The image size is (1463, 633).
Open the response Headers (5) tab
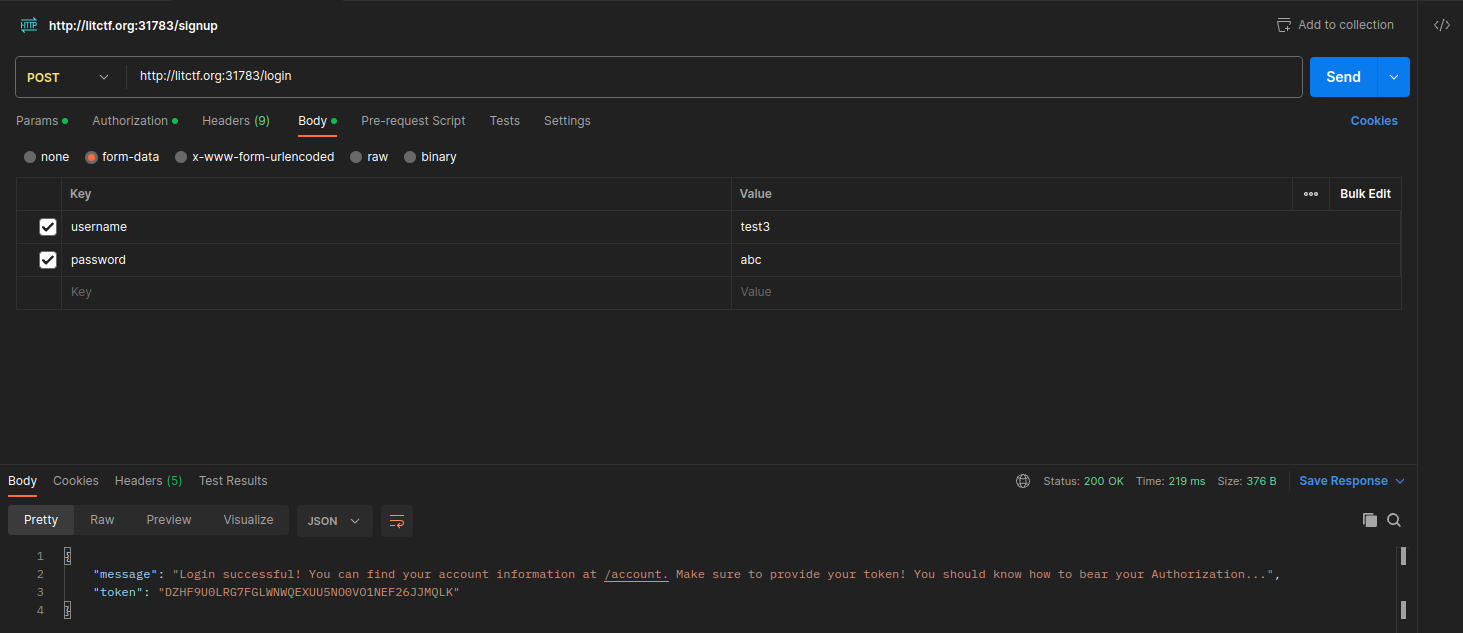tap(148, 481)
